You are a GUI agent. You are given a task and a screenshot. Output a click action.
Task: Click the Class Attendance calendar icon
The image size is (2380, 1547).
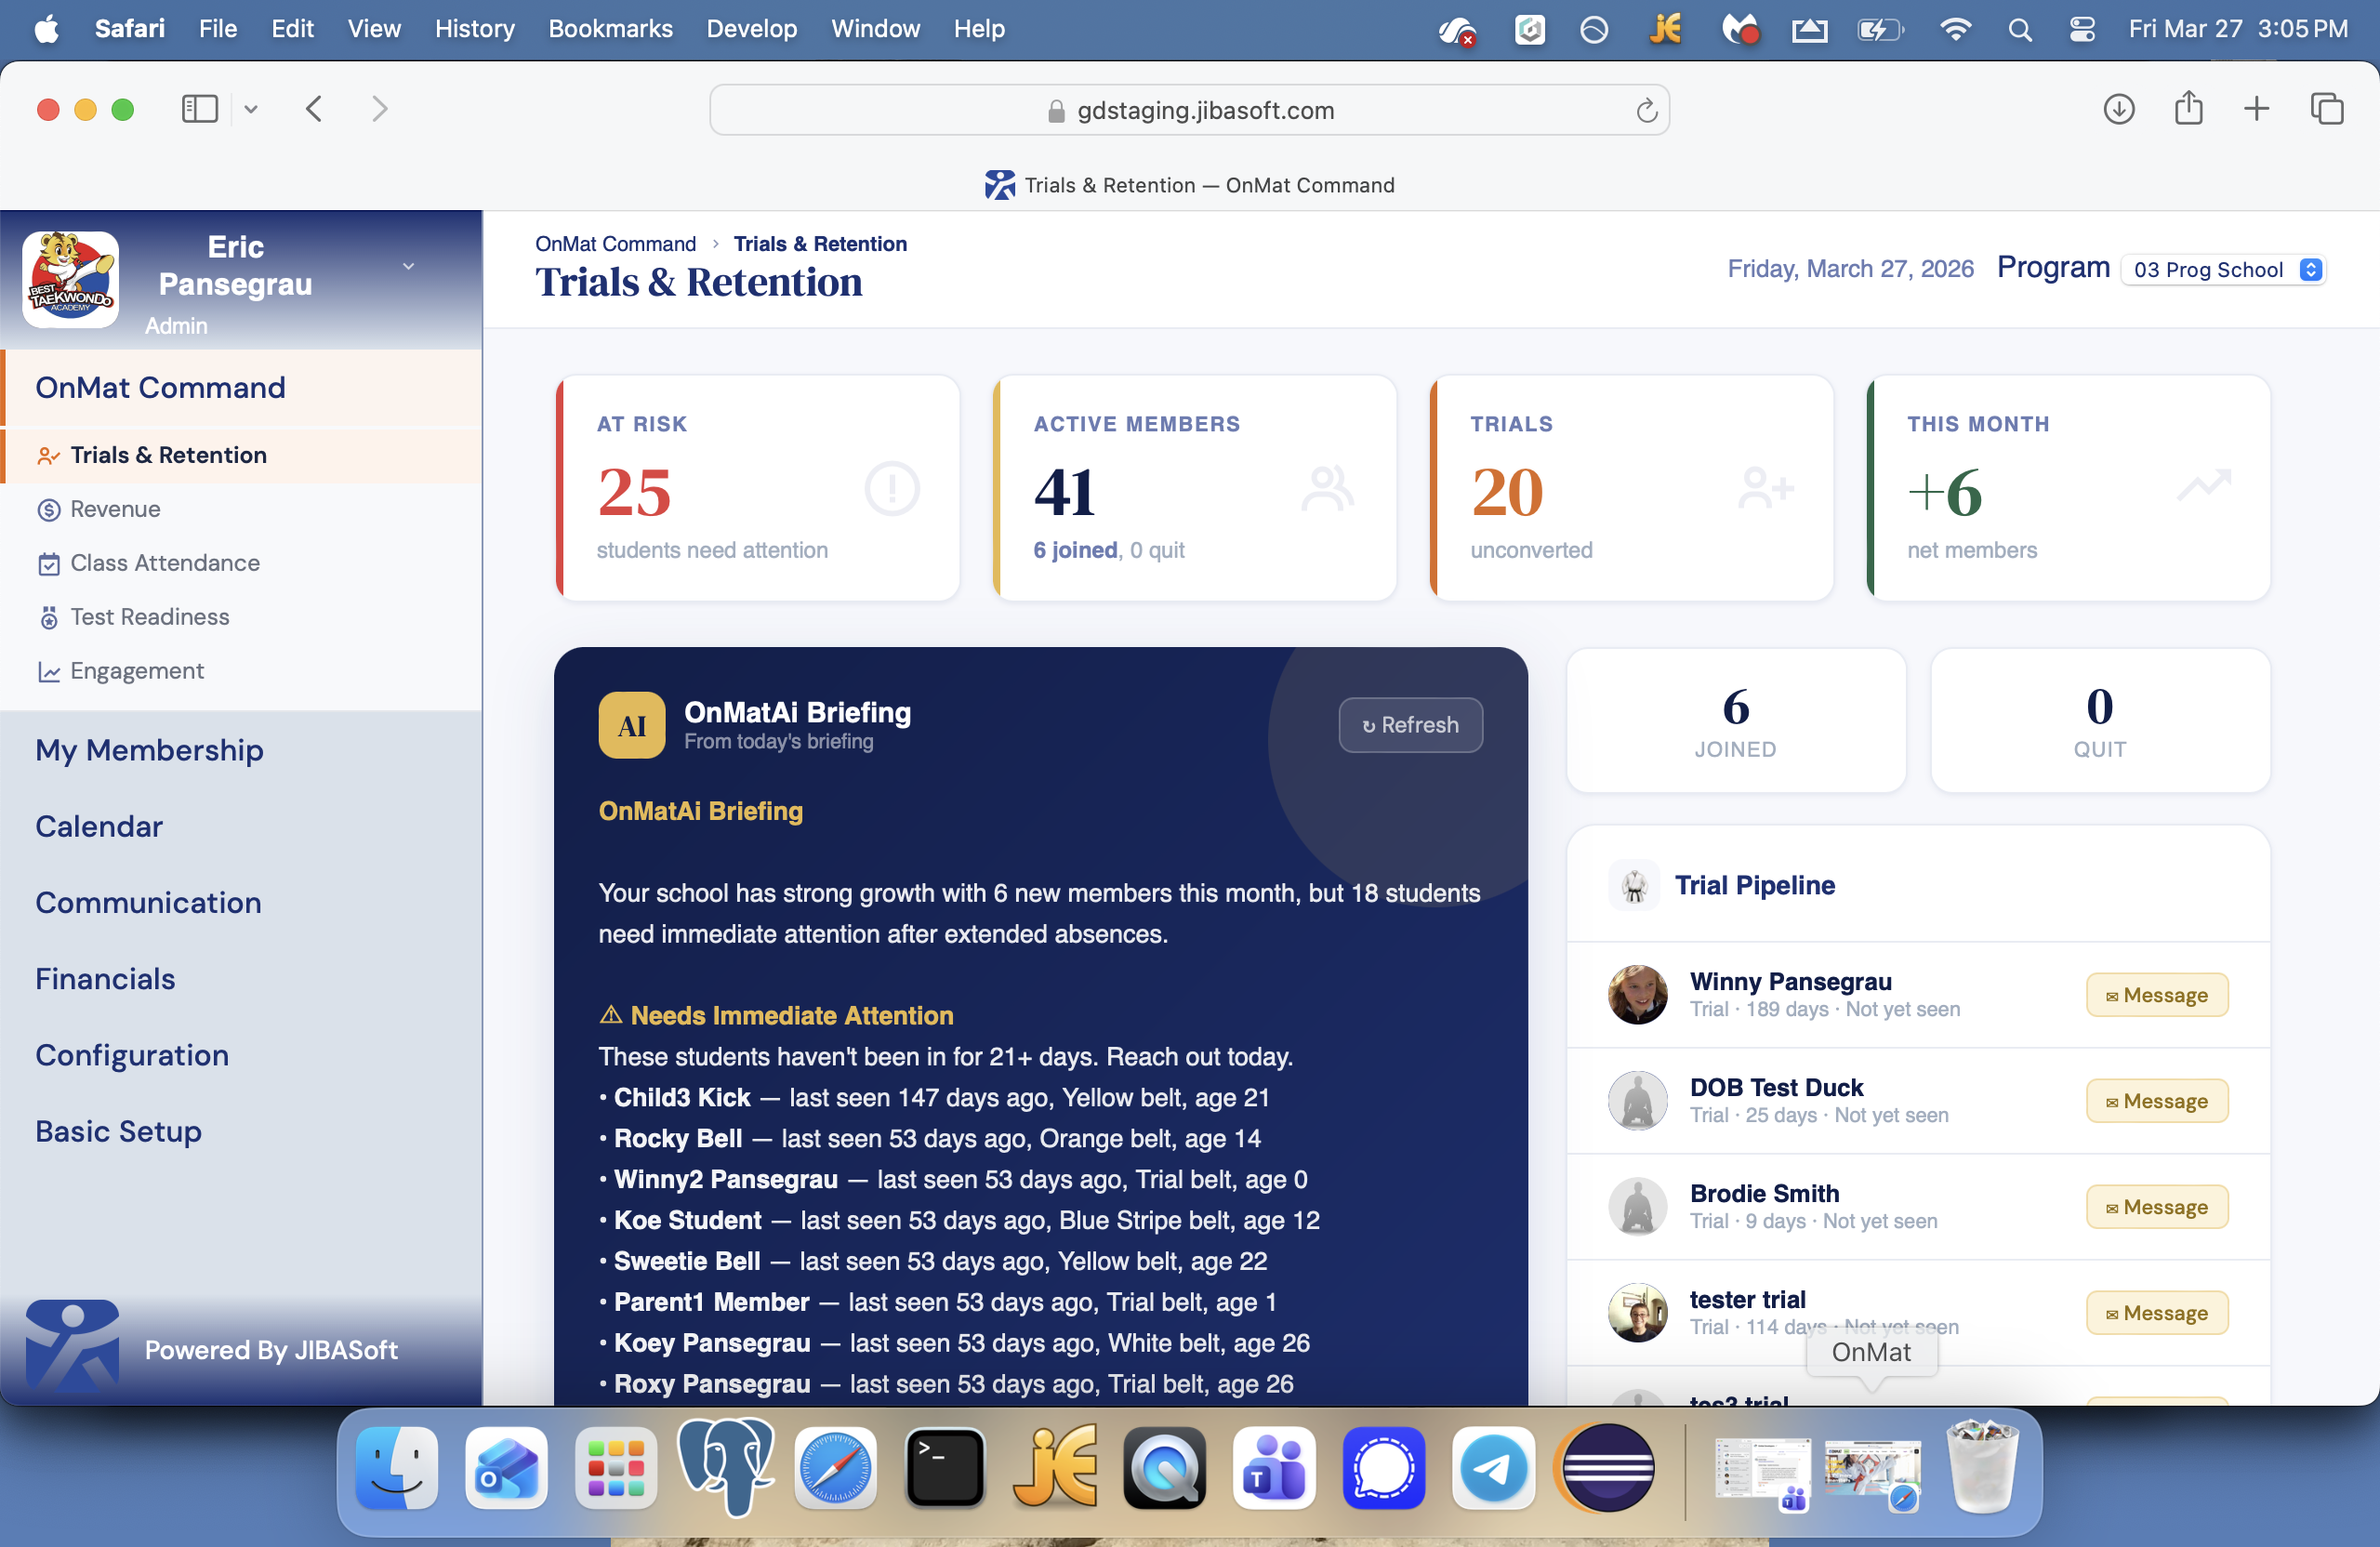pyautogui.click(x=48, y=564)
